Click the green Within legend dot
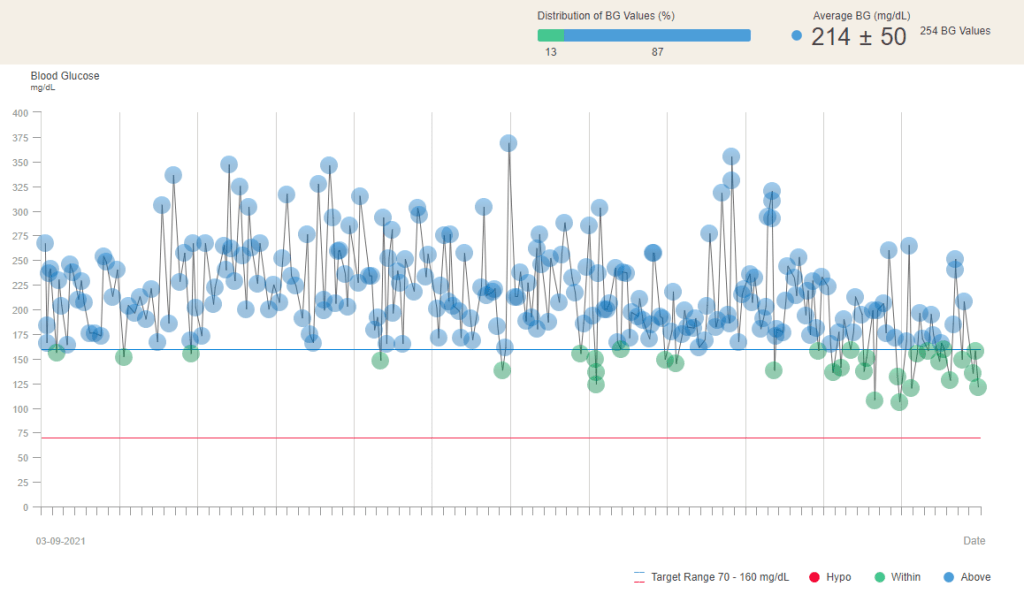The width and height of the screenshot is (1024, 594). click(x=879, y=577)
